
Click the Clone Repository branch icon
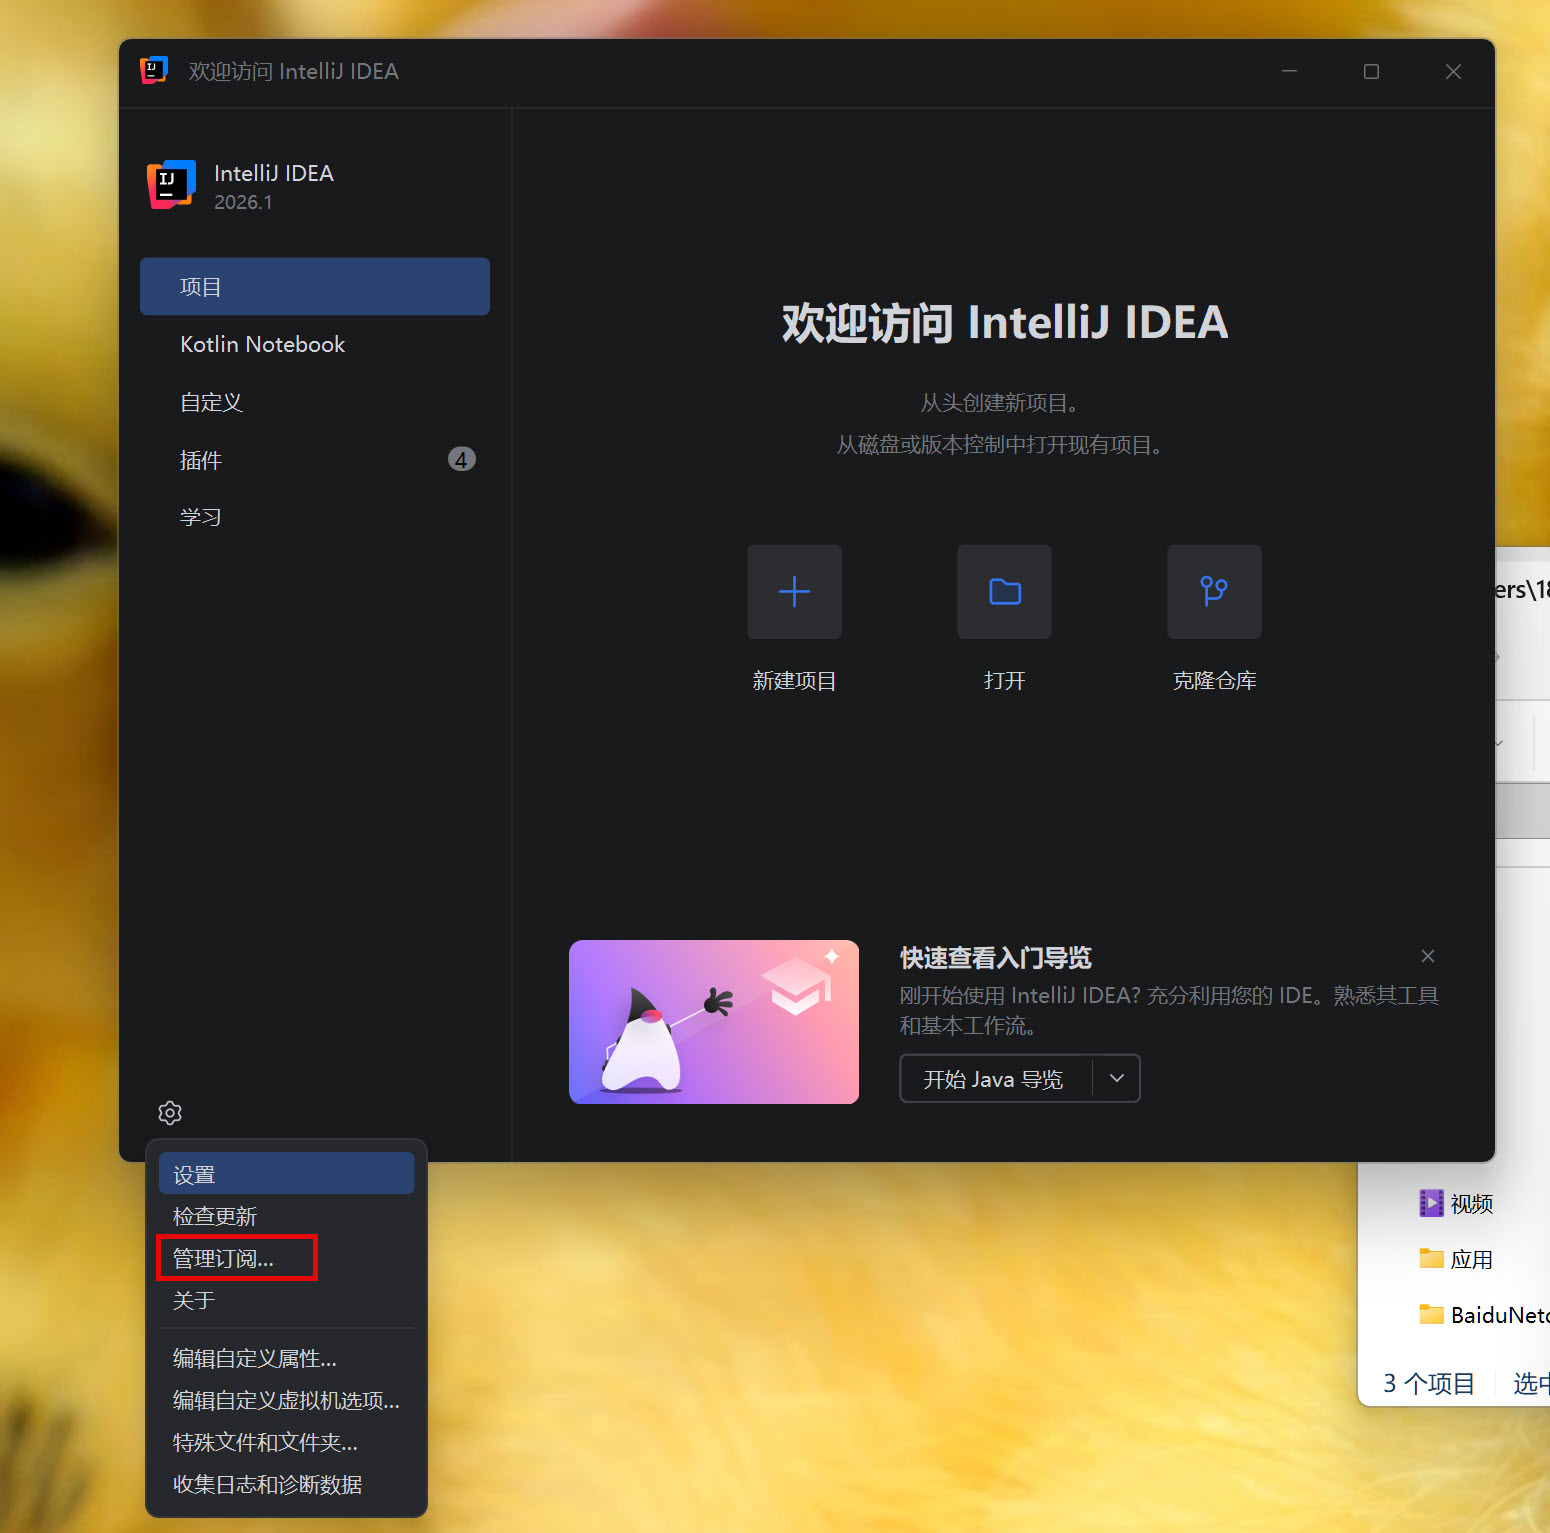point(1214,591)
